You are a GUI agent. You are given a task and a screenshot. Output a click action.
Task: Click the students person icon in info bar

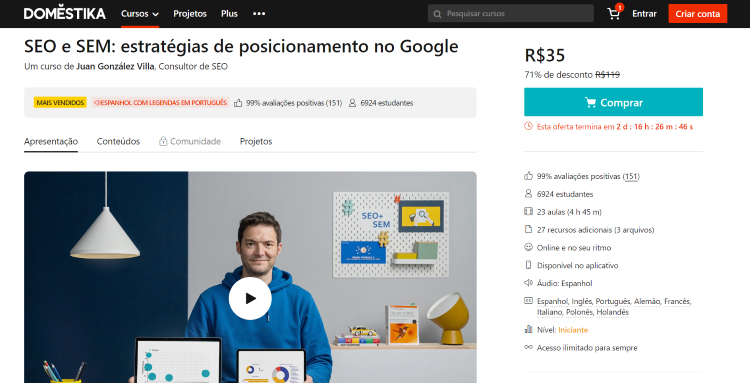[x=353, y=103]
